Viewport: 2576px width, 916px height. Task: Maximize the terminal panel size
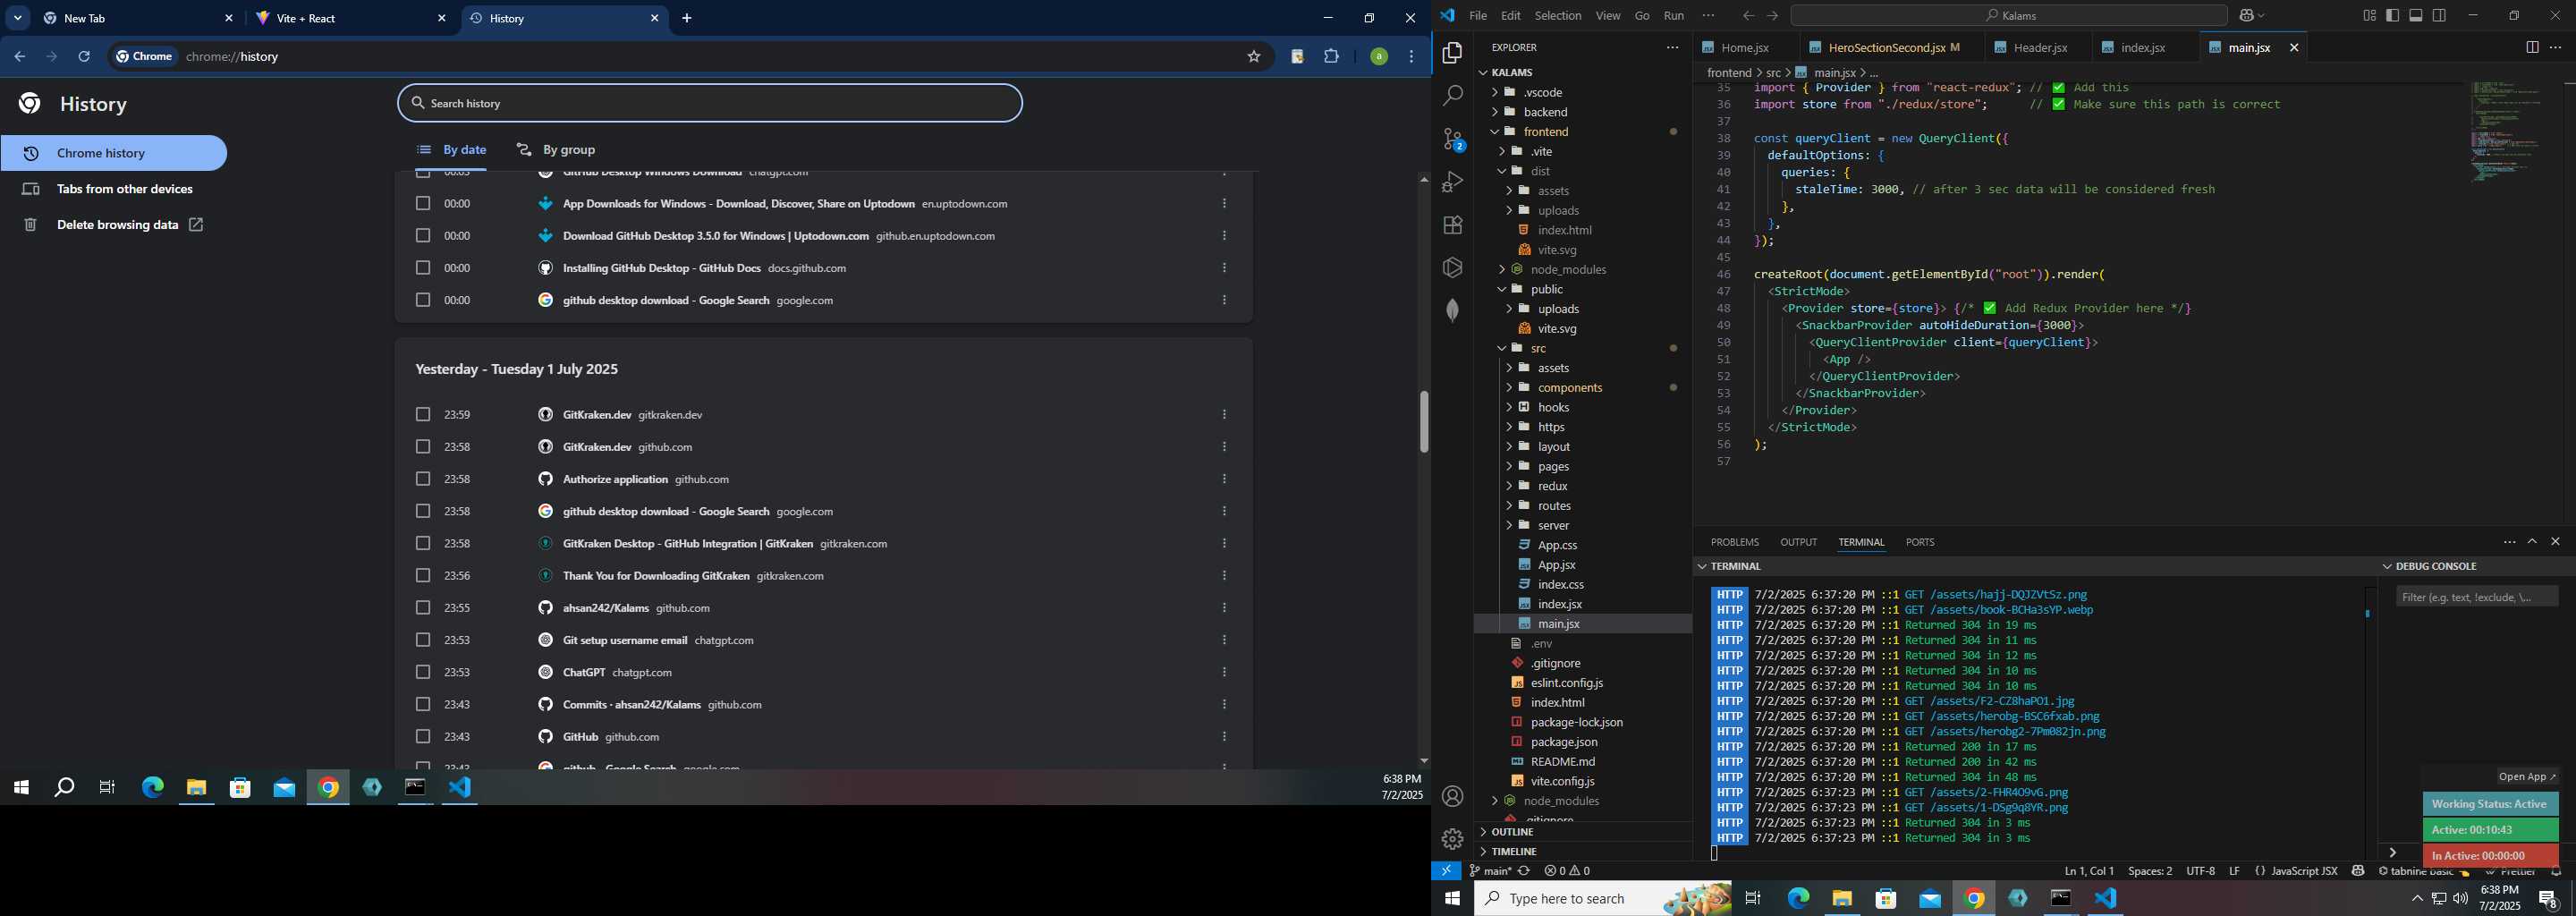(x=2532, y=542)
